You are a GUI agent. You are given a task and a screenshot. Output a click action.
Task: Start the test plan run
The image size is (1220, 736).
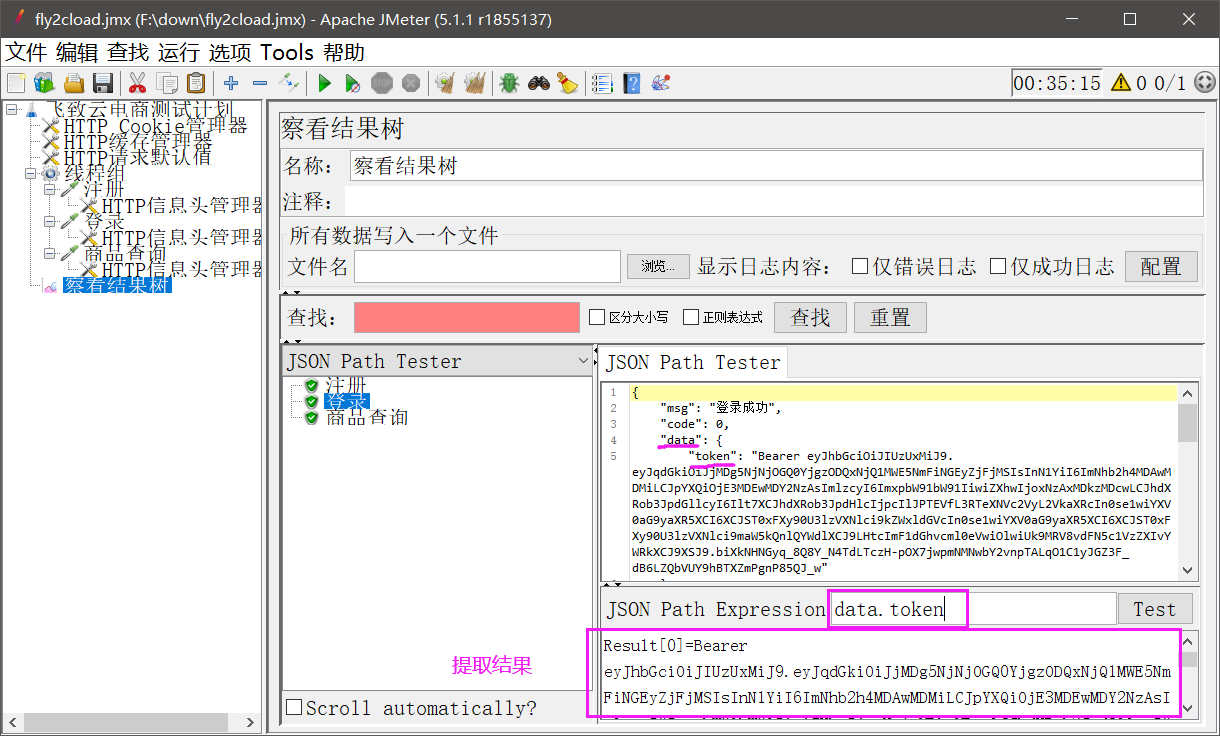tap(324, 83)
